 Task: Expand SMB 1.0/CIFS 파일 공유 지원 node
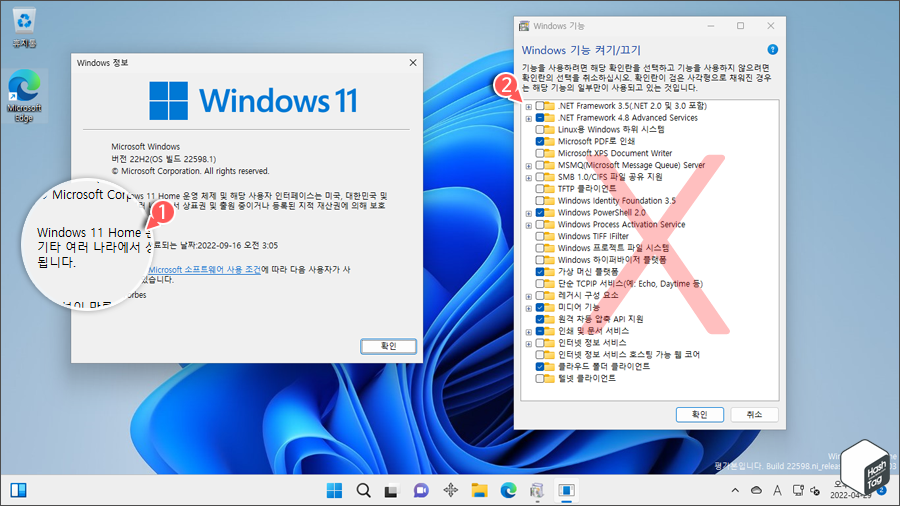529,178
